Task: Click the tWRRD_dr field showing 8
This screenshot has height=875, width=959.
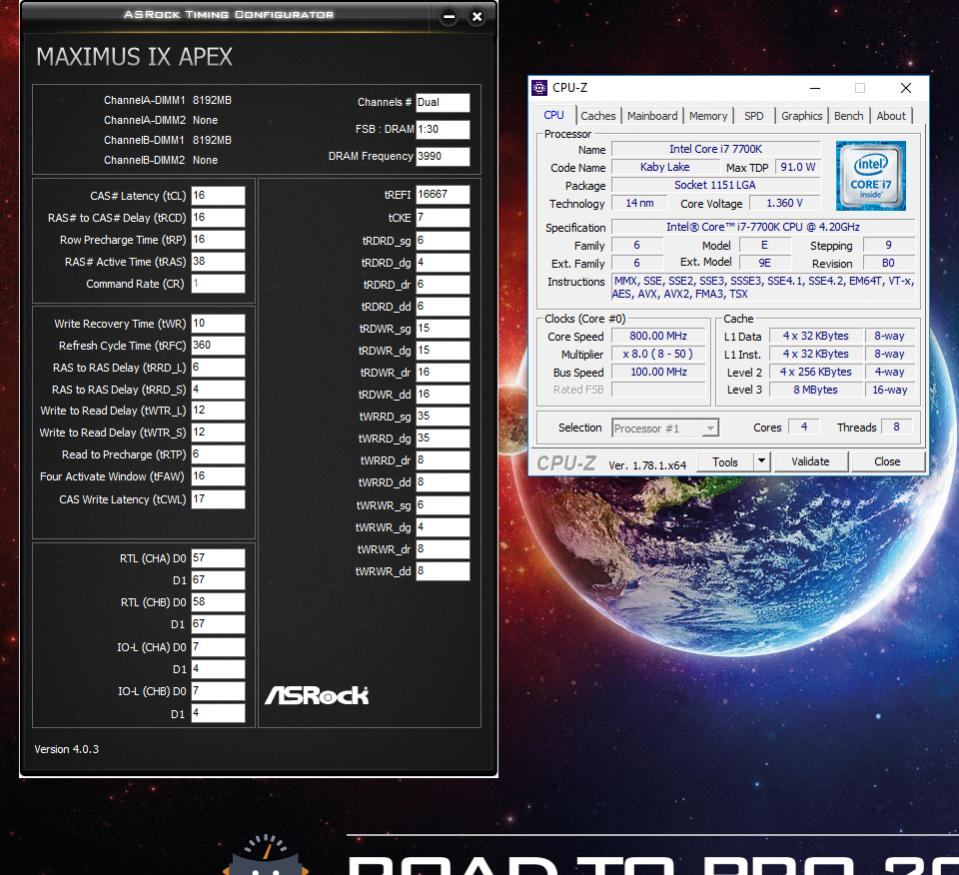Action: 443,460
